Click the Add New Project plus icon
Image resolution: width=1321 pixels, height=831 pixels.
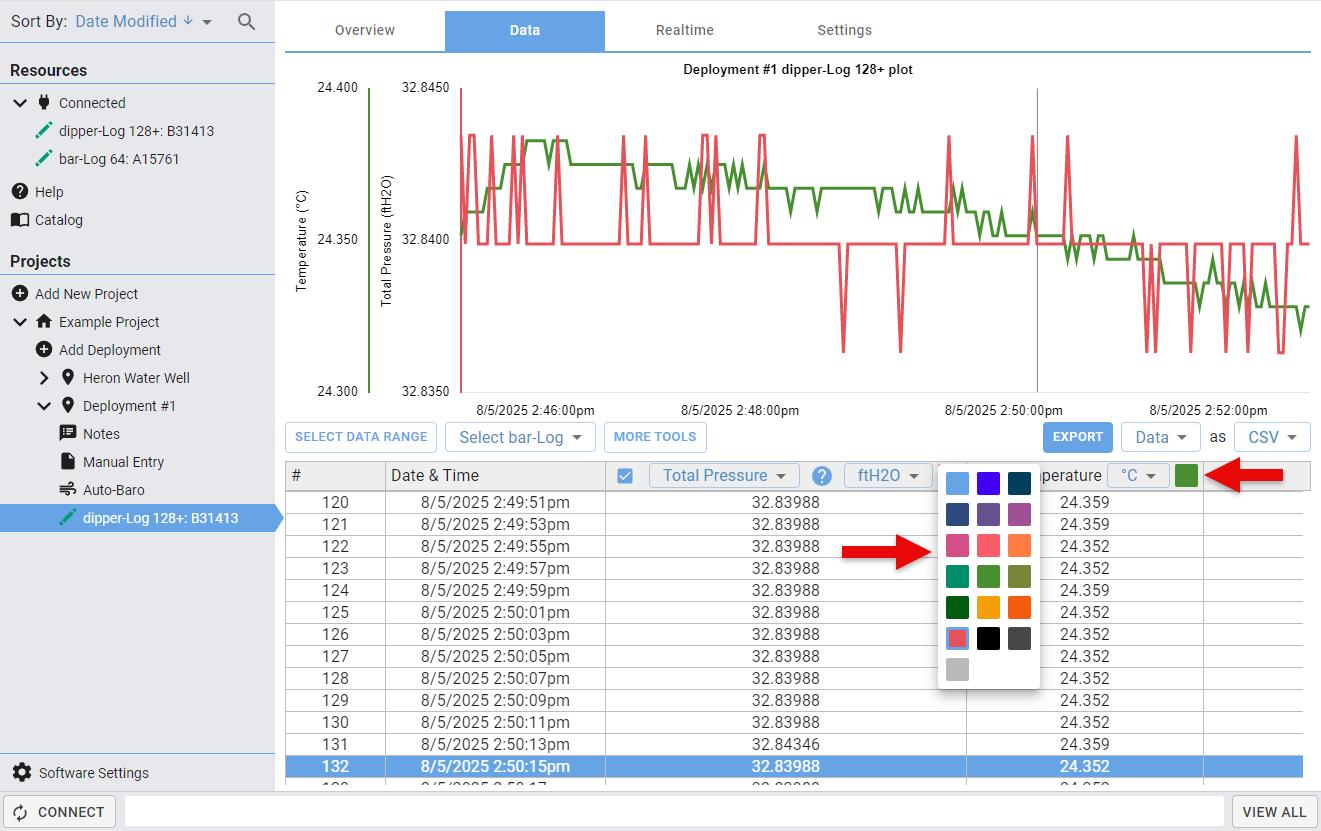19,293
